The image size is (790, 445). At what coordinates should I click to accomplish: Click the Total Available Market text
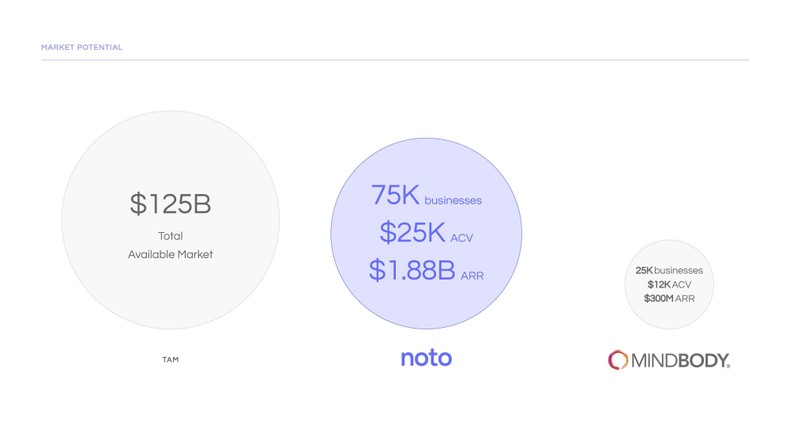[x=170, y=245]
